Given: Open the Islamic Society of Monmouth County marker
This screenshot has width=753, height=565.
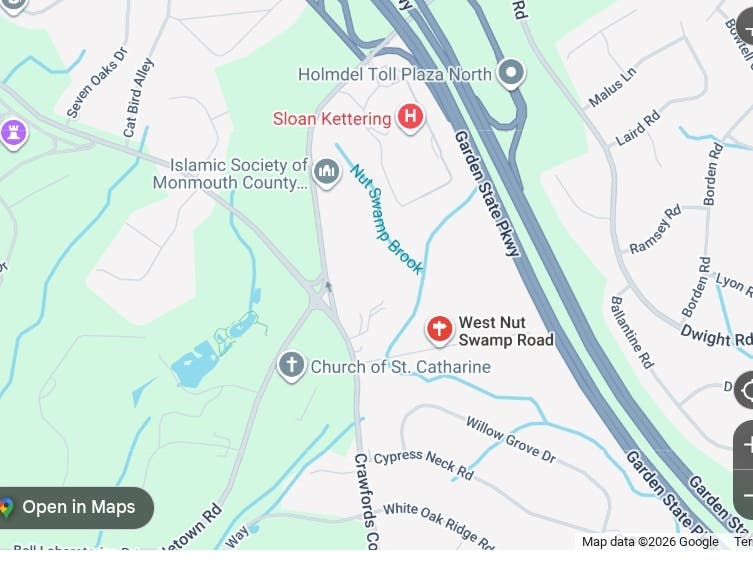Looking at the screenshot, I should 327,173.
